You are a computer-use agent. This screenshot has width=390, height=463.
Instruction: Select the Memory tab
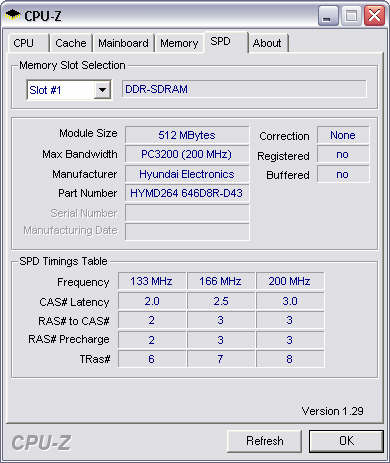click(179, 43)
